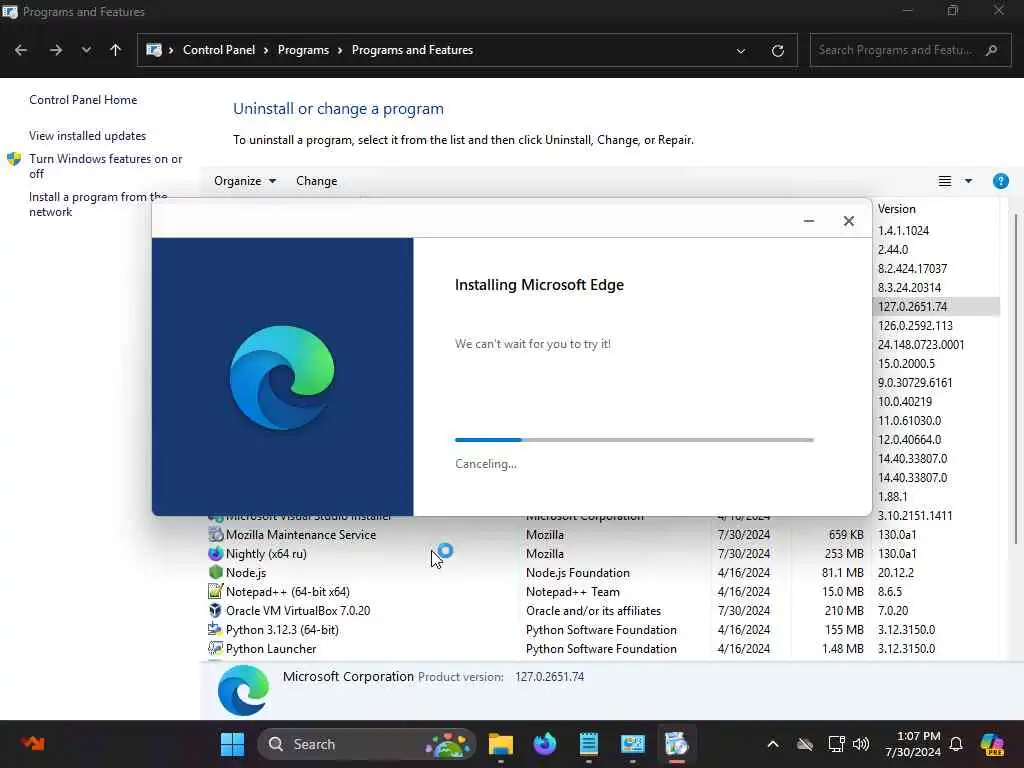Click the Nightly program icon

(x=216, y=554)
